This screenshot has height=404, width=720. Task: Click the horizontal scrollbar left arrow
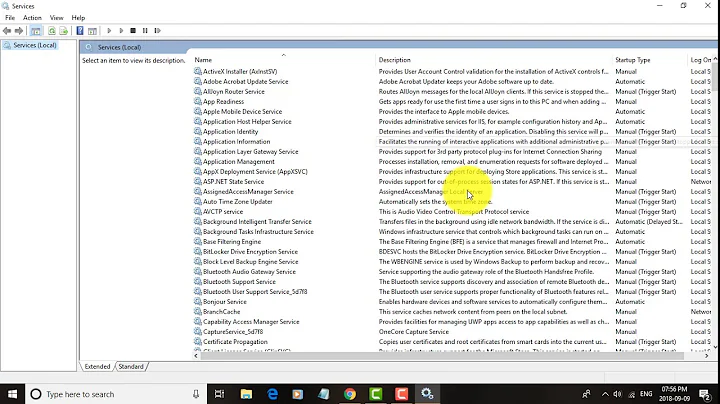[197, 356]
